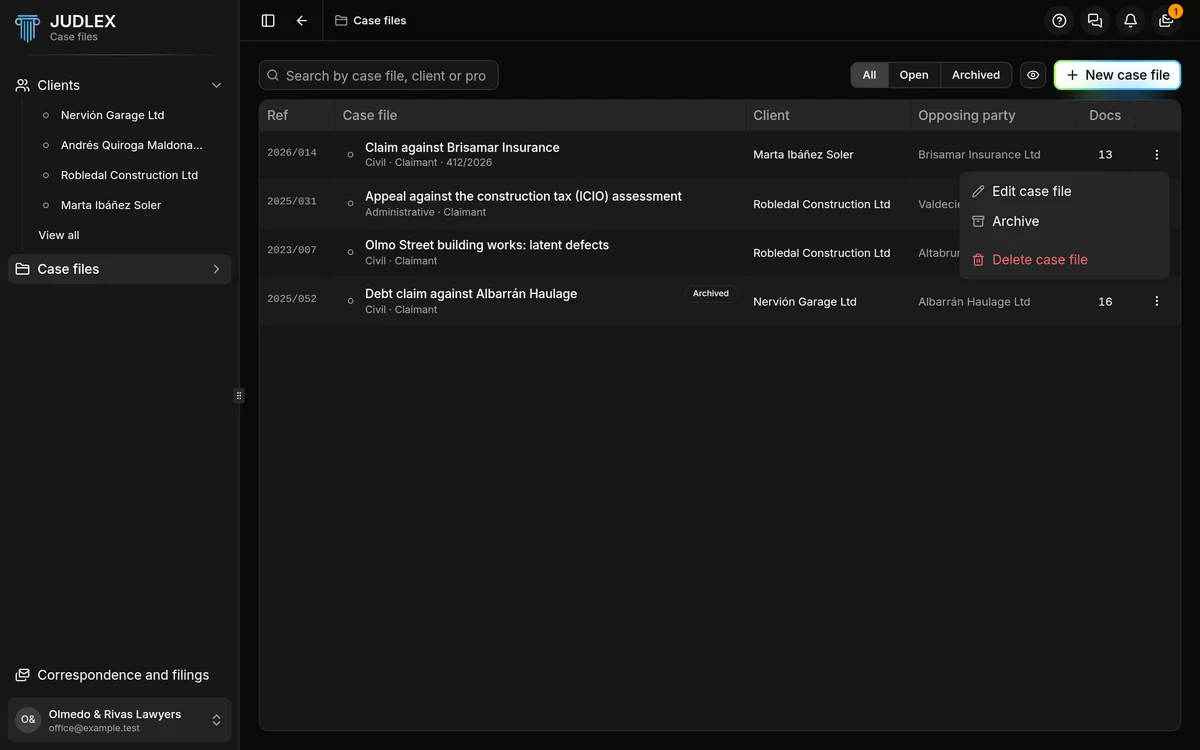Open Olmo Street building works: latent defects
This screenshot has height=750, width=1200.
[x=487, y=245]
